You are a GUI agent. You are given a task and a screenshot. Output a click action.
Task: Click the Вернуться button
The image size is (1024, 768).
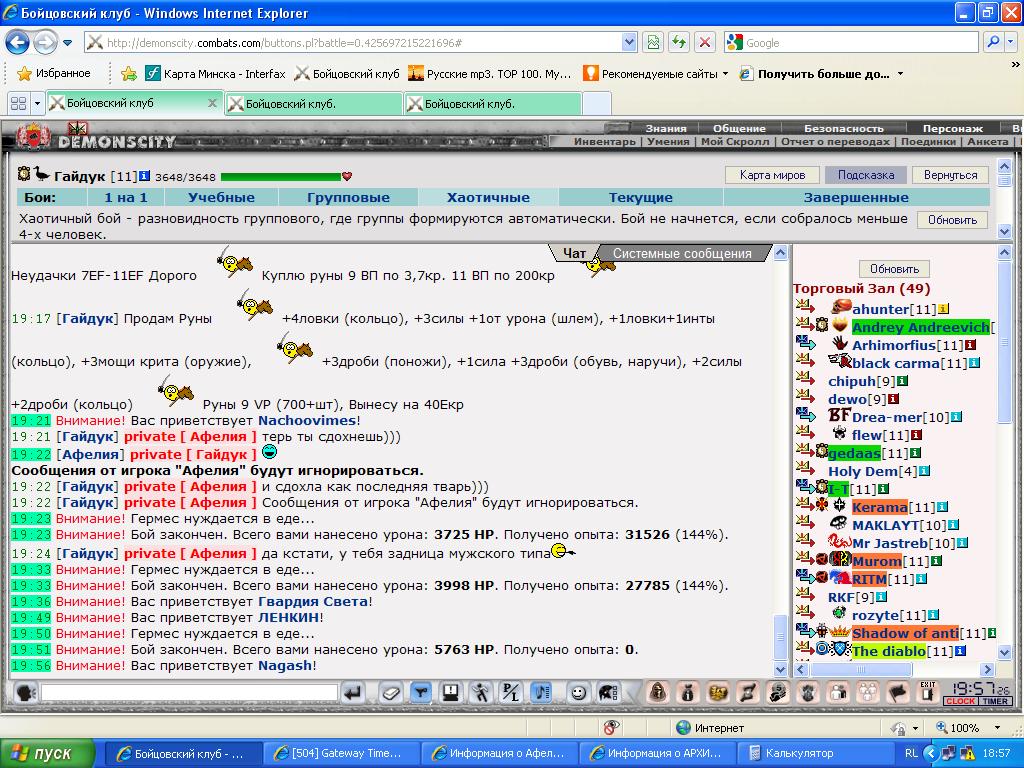tap(950, 175)
